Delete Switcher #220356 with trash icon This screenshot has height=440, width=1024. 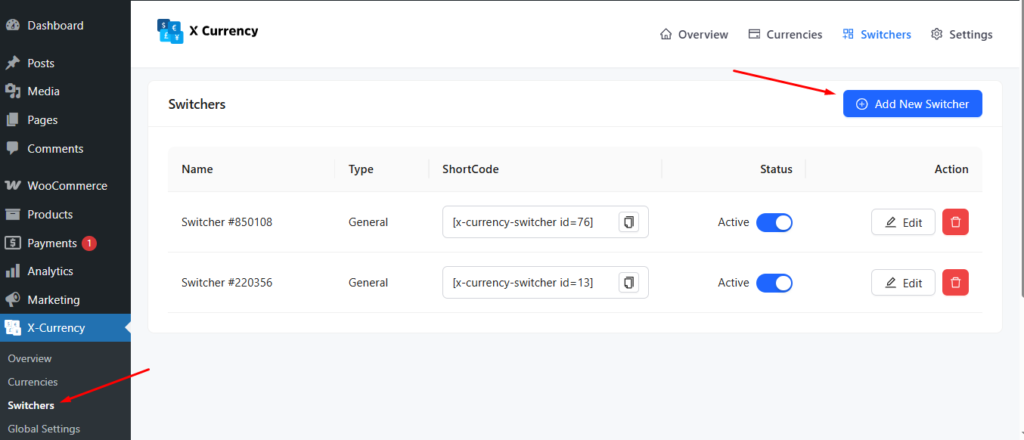tap(955, 283)
